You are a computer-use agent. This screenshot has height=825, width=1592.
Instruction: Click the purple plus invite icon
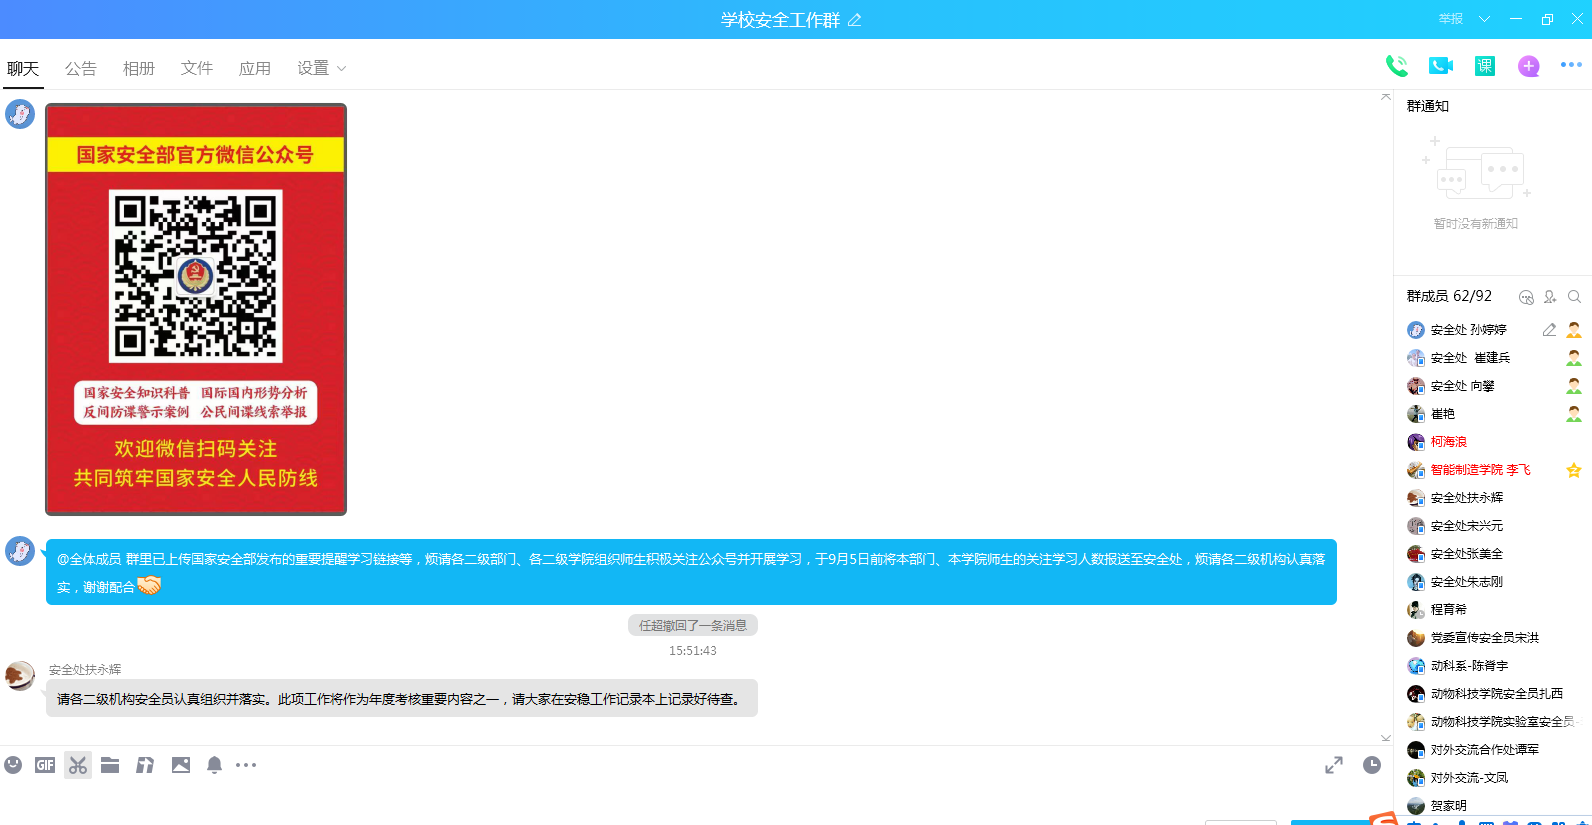tap(1528, 66)
